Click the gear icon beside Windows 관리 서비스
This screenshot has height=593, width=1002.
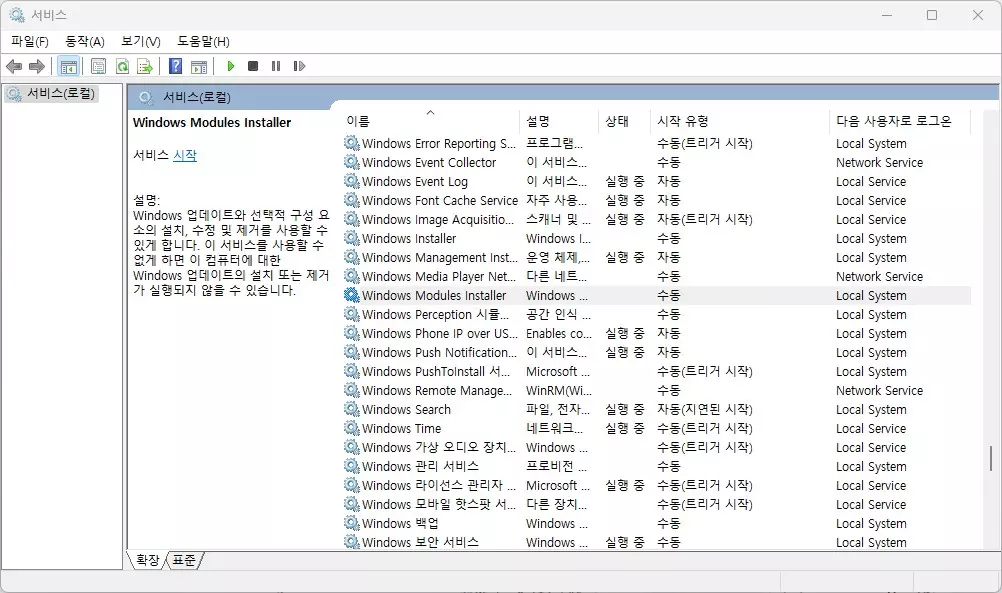tap(351, 466)
